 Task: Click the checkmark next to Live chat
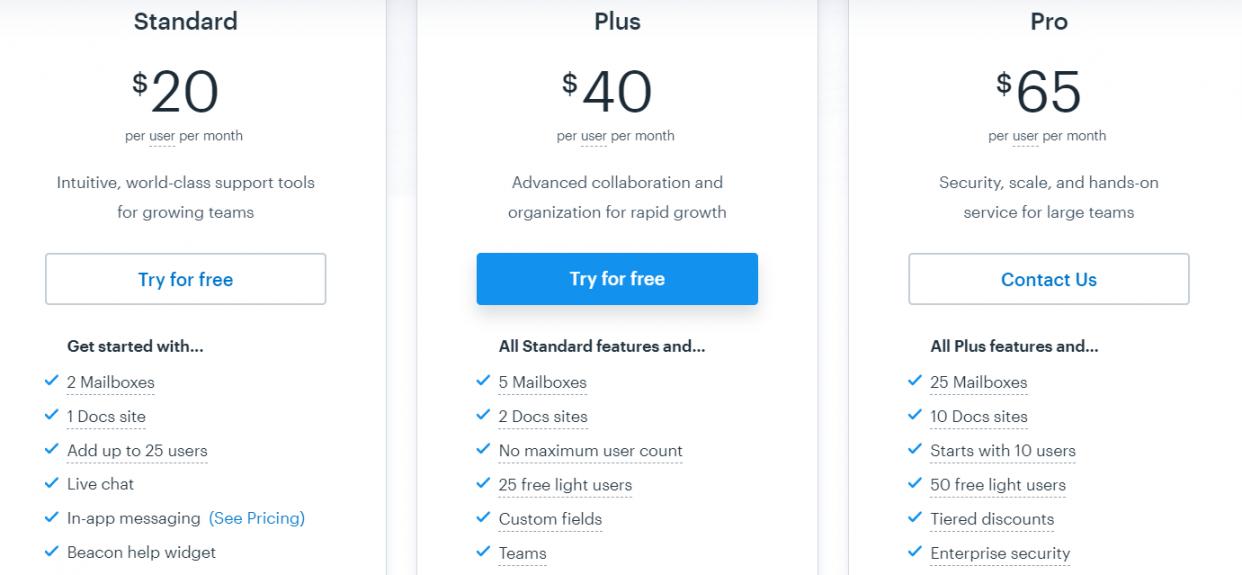52,483
